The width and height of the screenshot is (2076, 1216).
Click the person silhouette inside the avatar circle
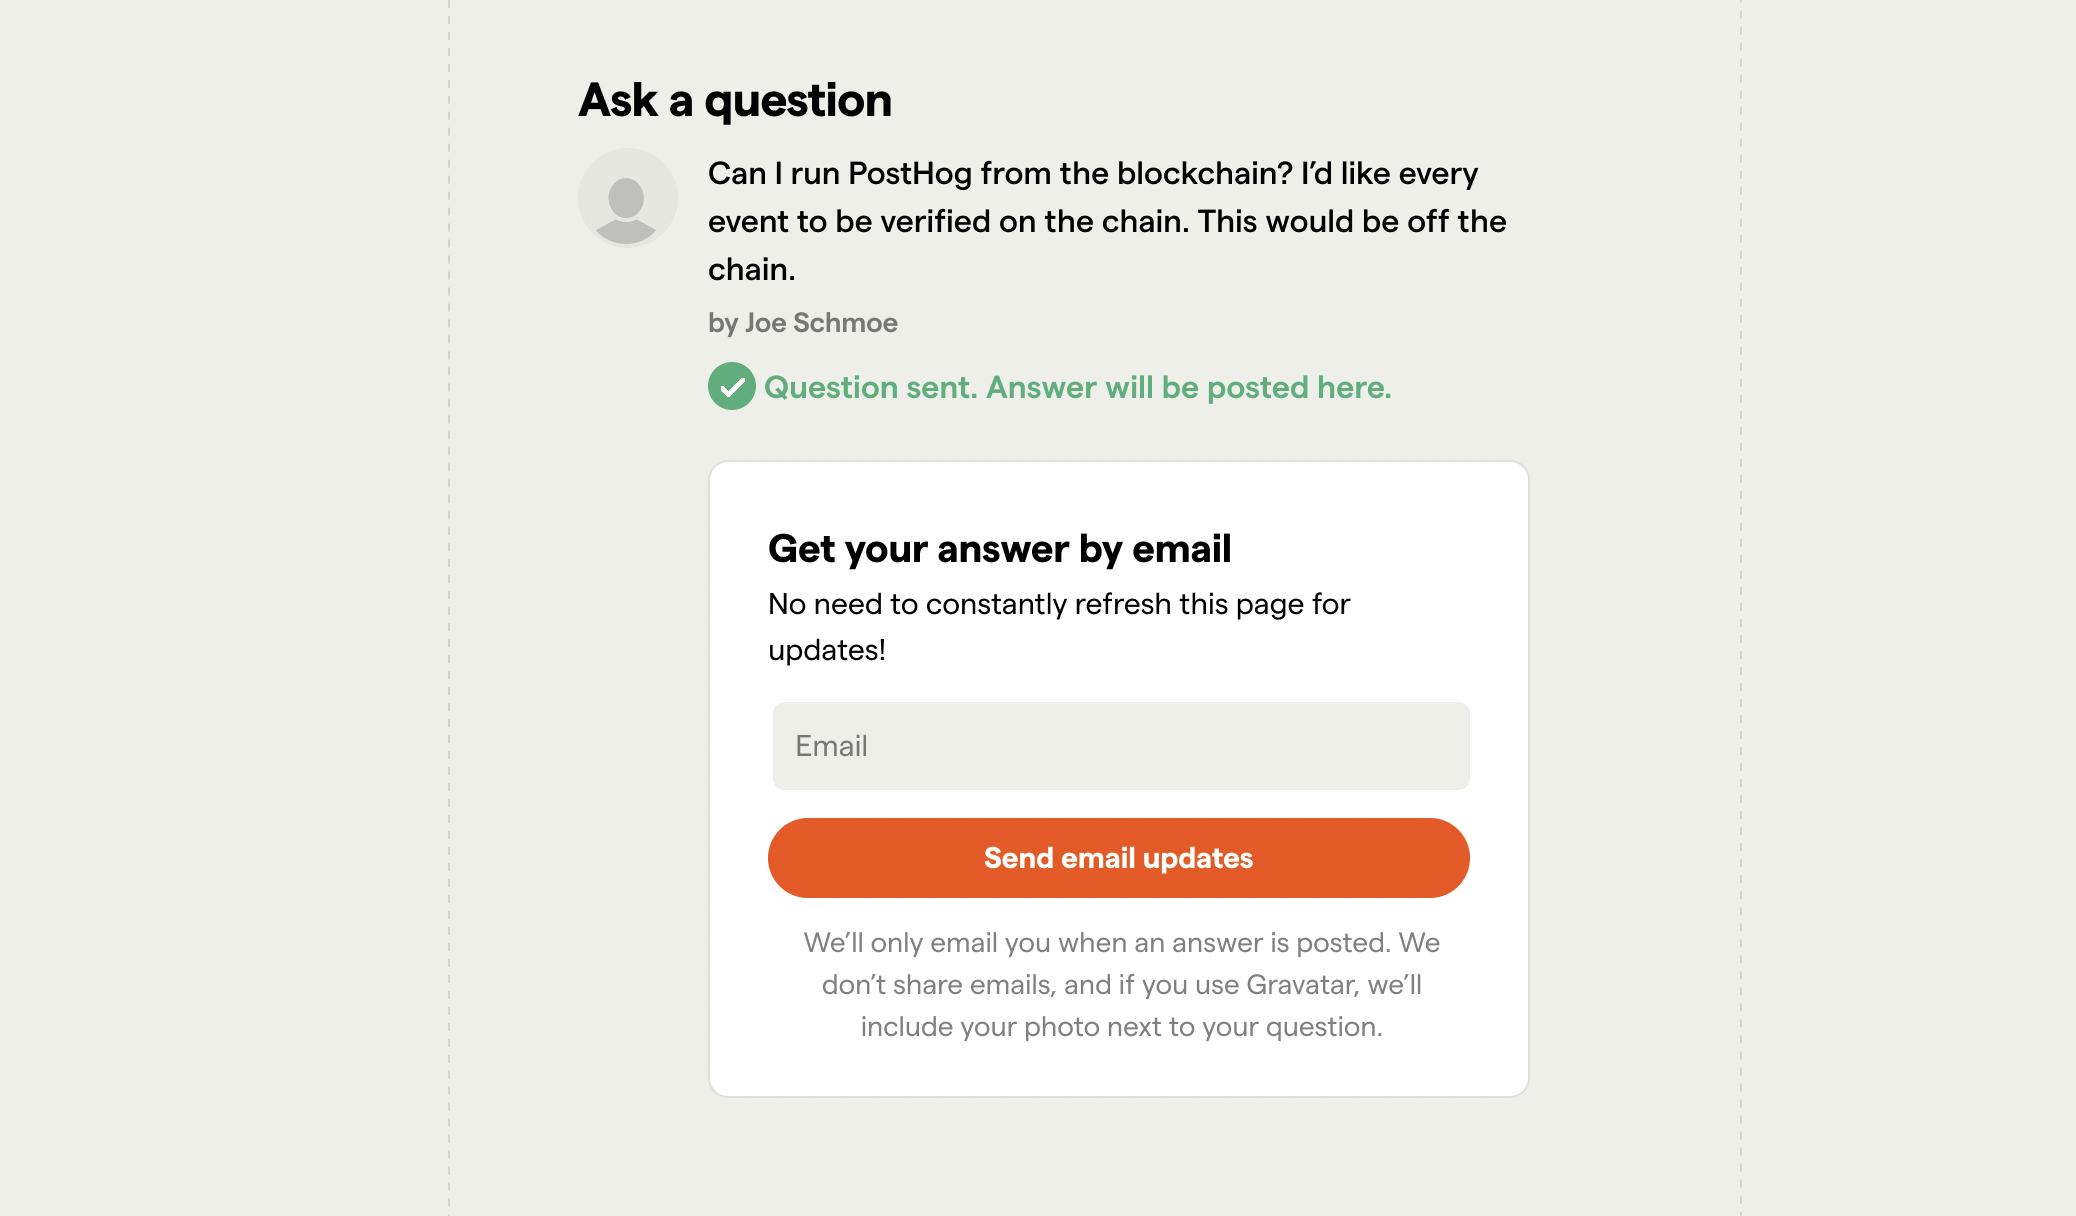(628, 205)
